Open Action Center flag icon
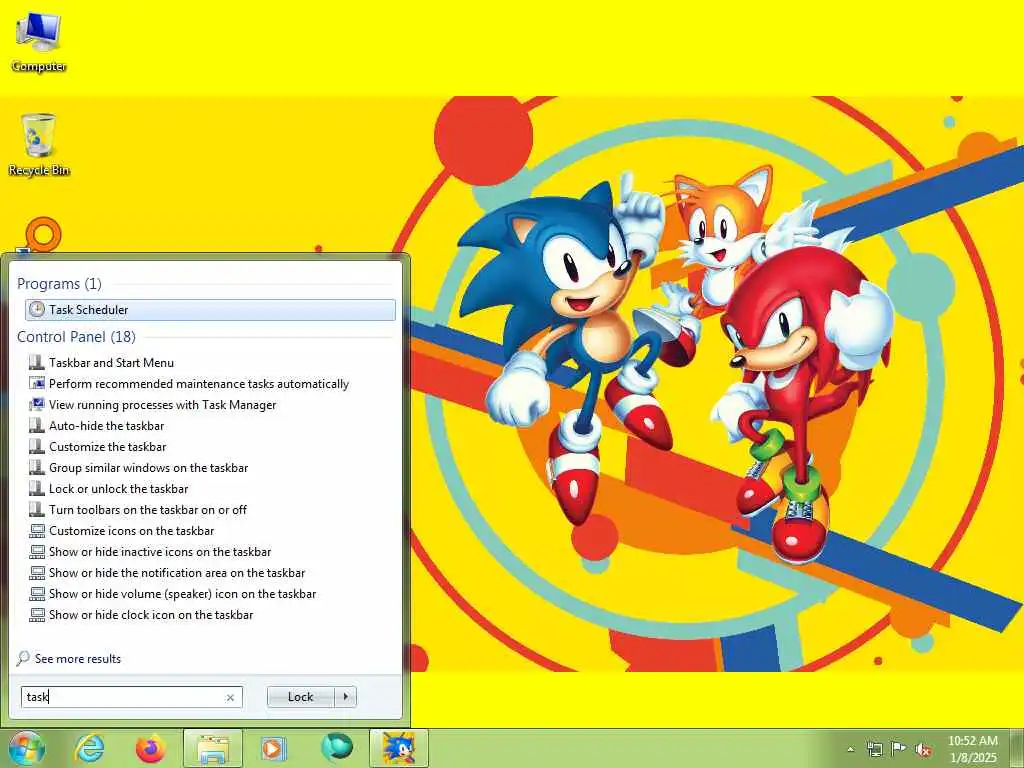 click(899, 749)
